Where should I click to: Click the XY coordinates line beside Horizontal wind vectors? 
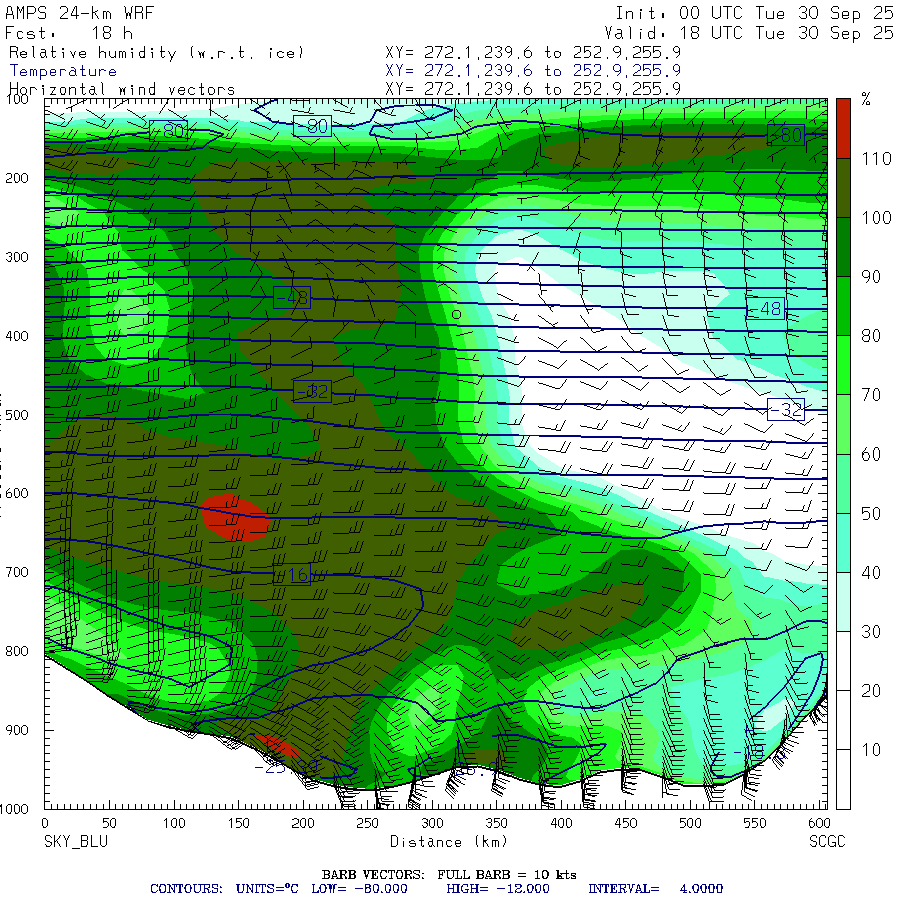pos(533,89)
